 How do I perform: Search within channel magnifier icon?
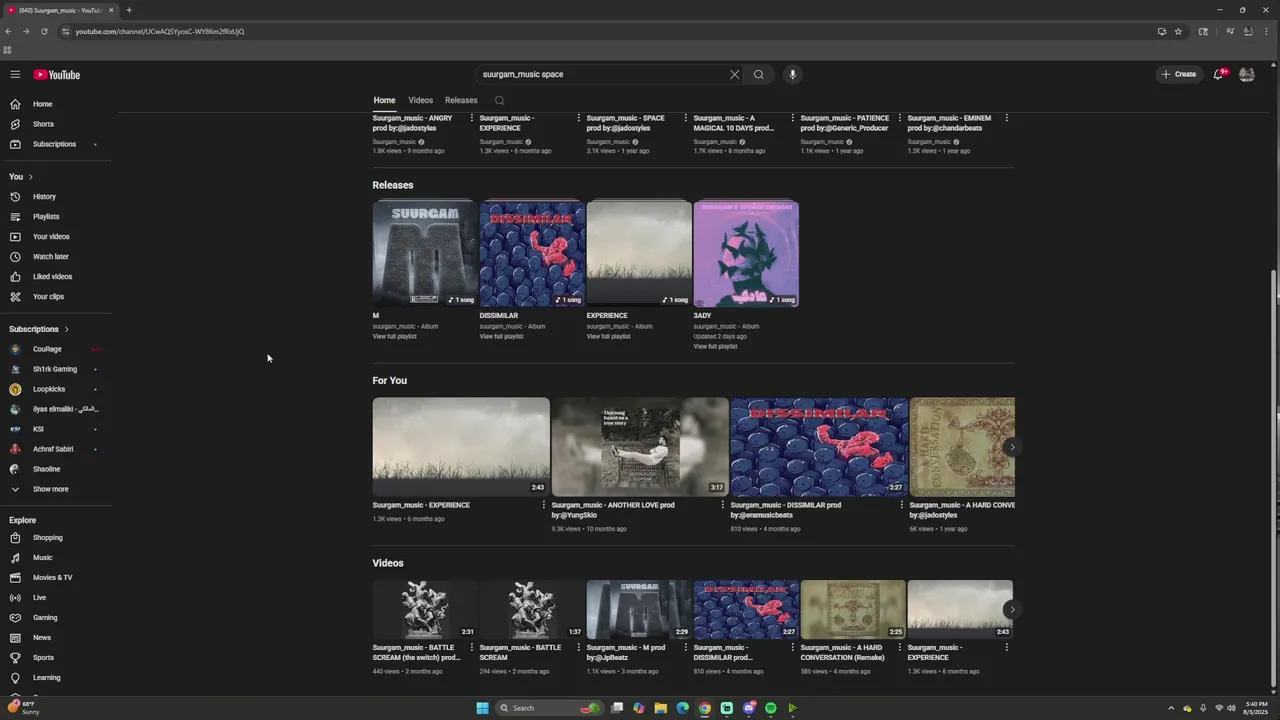[499, 100]
